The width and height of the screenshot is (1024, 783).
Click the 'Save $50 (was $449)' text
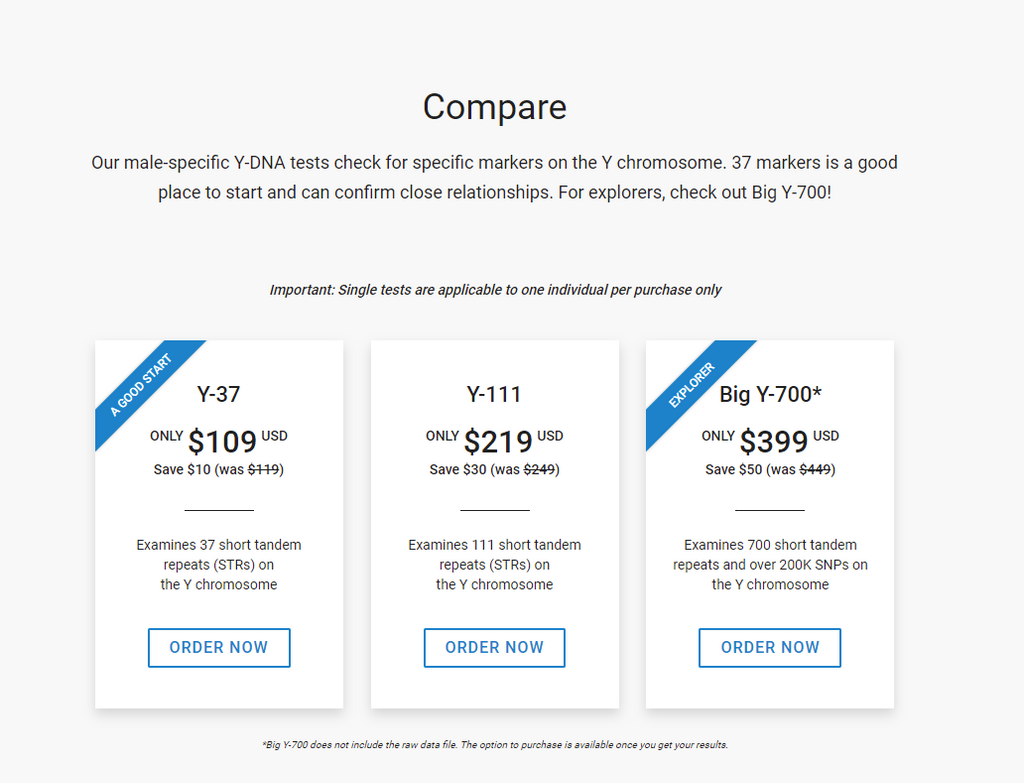[x=771, y=470]
